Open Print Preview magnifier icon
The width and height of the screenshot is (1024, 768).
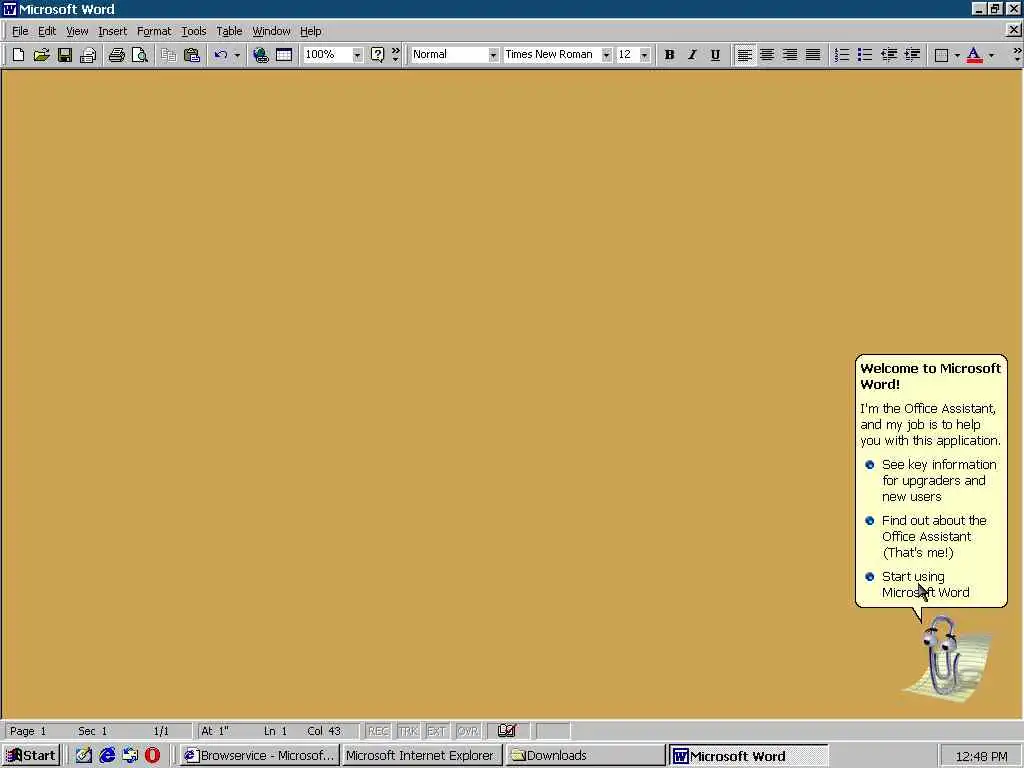pyautogui.click(x=140, y=55)
